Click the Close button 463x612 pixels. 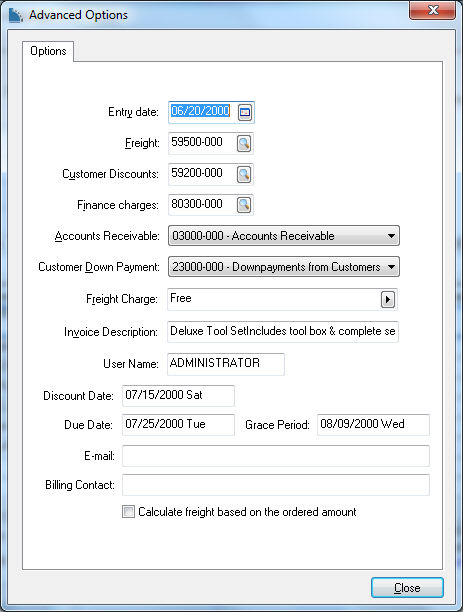407,587
